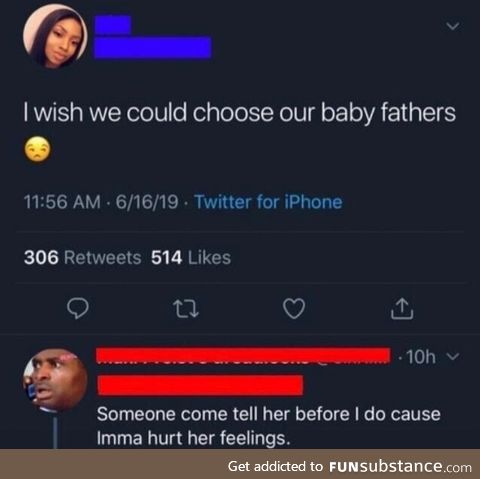Click the red-redacted replying-to line
This screenshot has width=480, height=479.
200,385
